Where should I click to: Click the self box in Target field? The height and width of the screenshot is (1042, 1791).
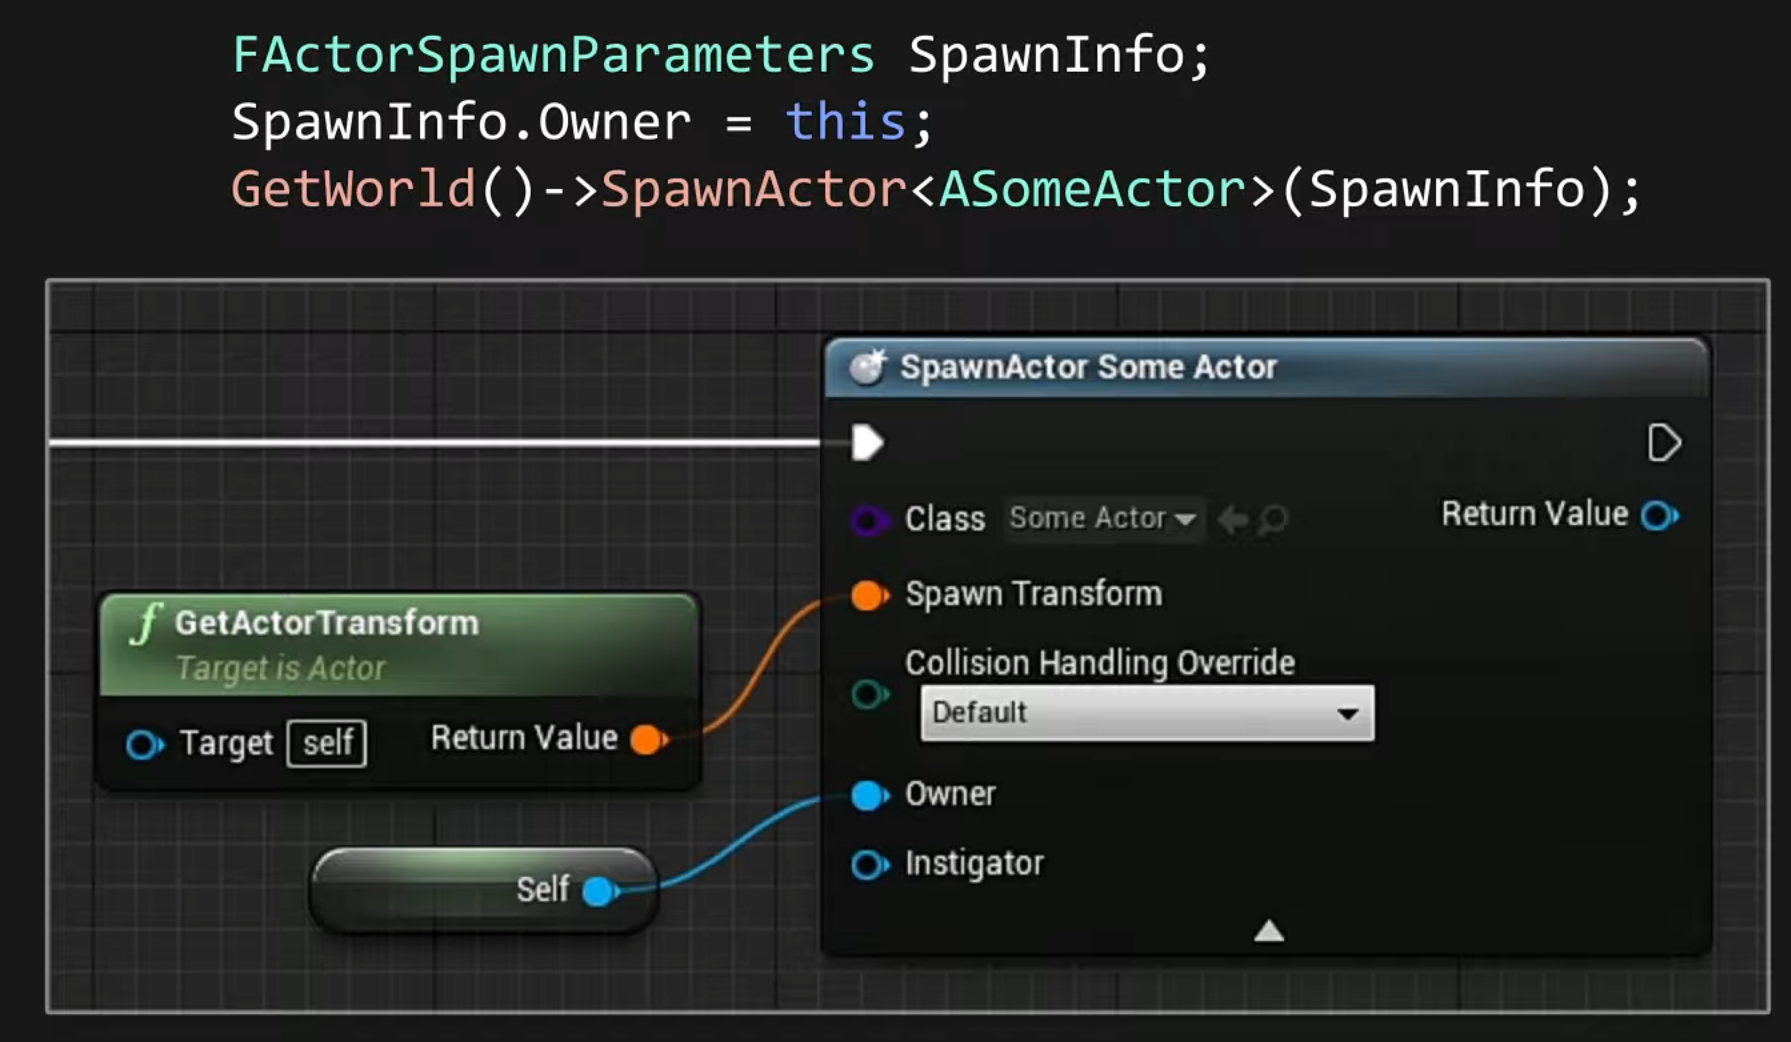click(x=327, y=743)
